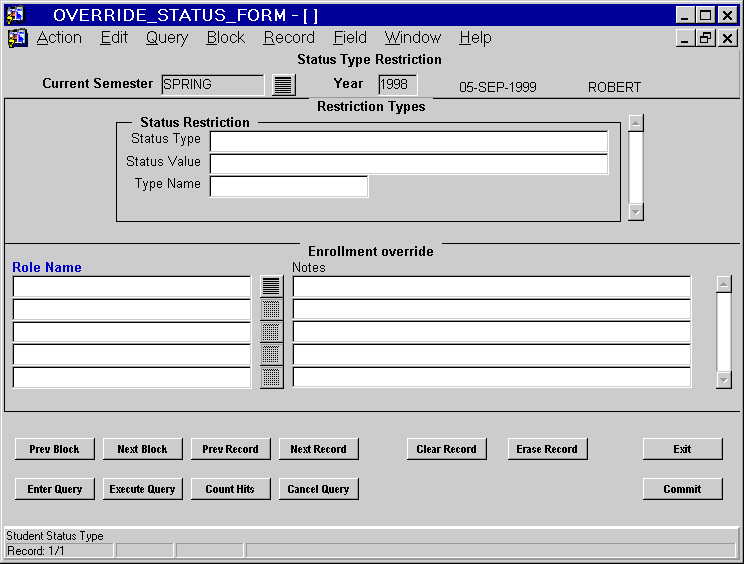Click the Cancel Query button
The width and height of the screenshot is (744, 564).
(318, 489)
